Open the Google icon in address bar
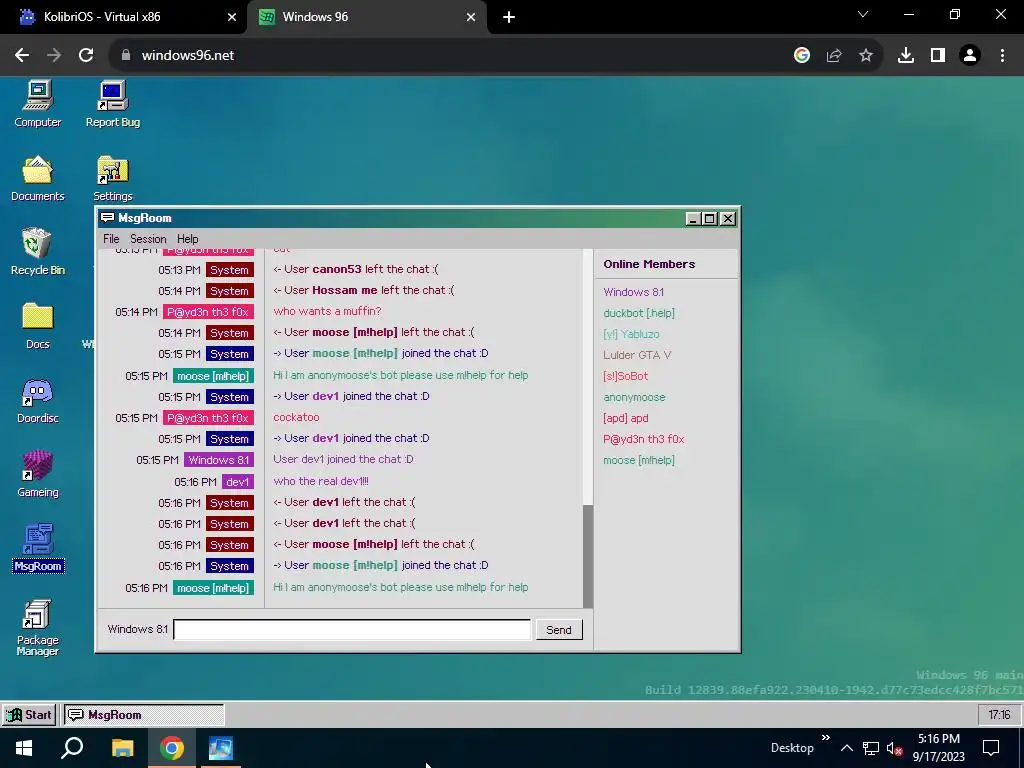 pyautogui.click(x=802, y=55)
